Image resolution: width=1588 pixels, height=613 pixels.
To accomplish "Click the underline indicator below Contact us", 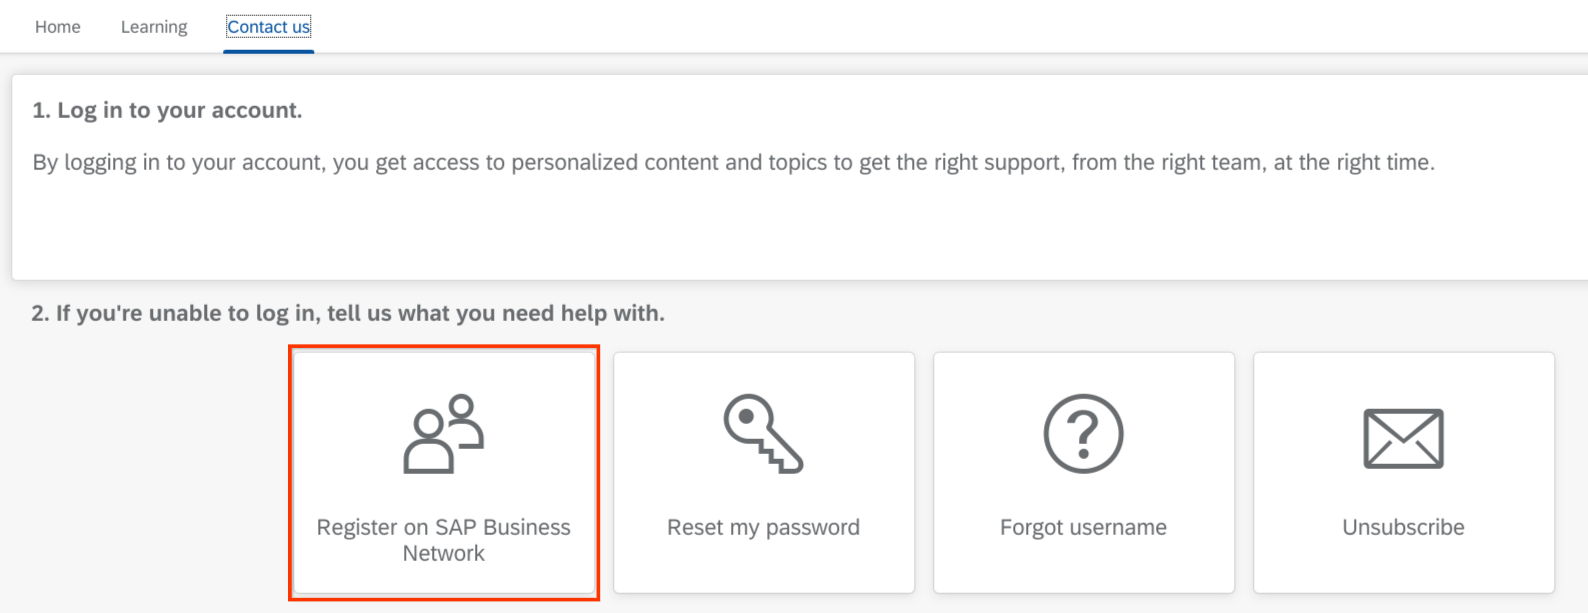I will click(x=268, y=49).
